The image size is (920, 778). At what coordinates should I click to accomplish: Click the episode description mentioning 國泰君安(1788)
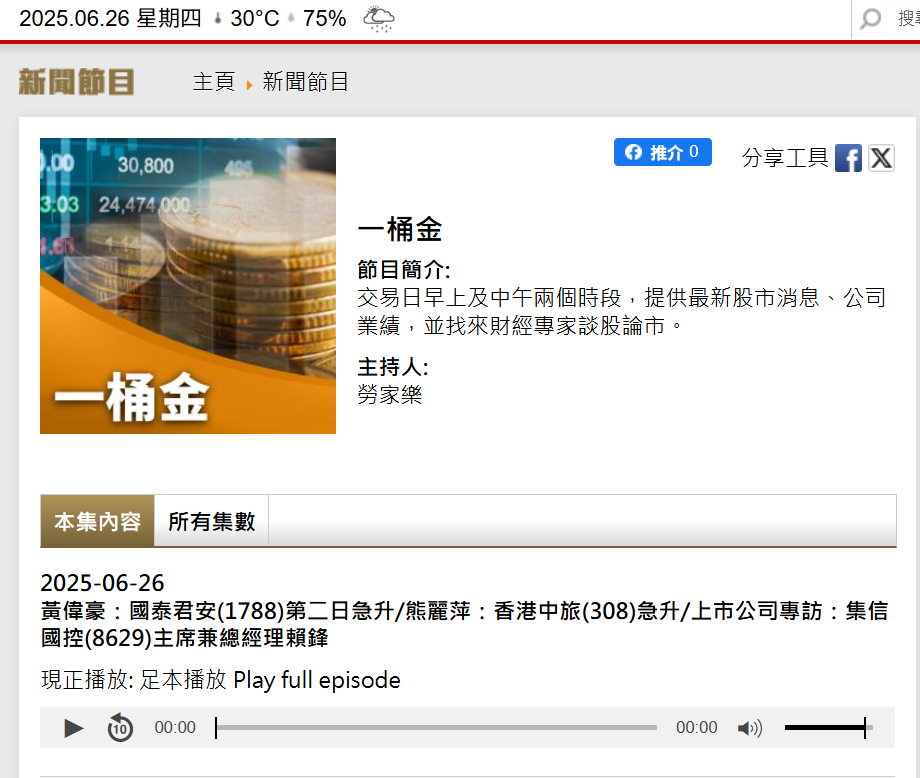coord(464,624)
